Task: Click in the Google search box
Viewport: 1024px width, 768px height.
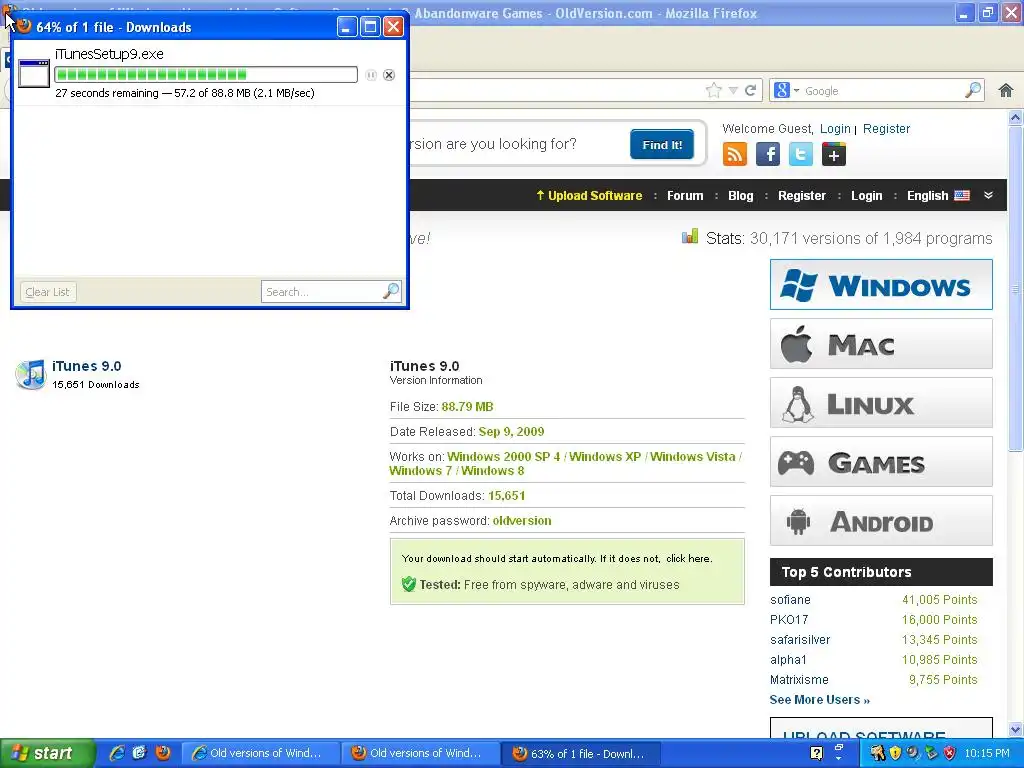Action: click(x=884, y=91)
